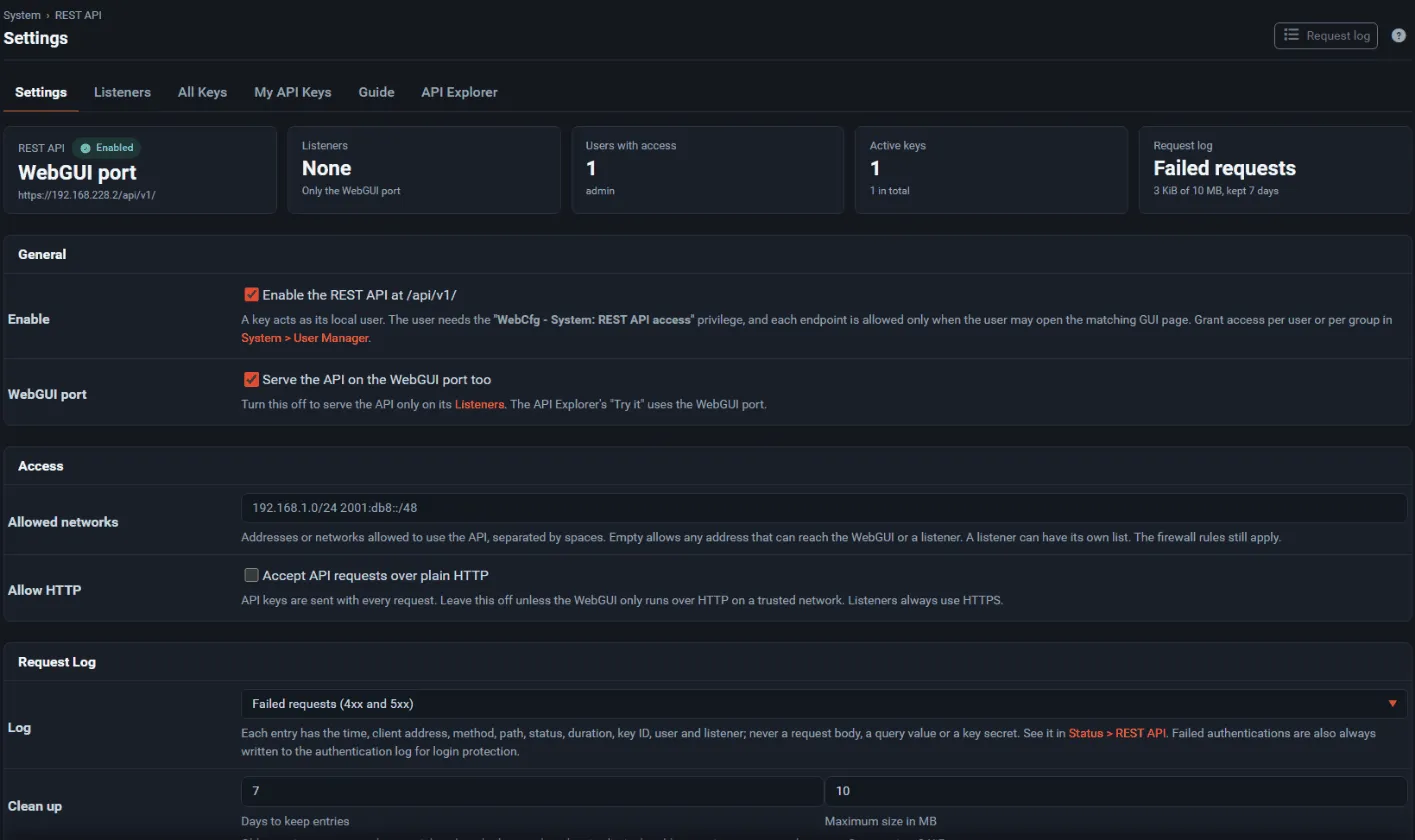Click the Listeners summary card showing None
The width and height of the screenshot is (1415, 840).
[424, 170]
